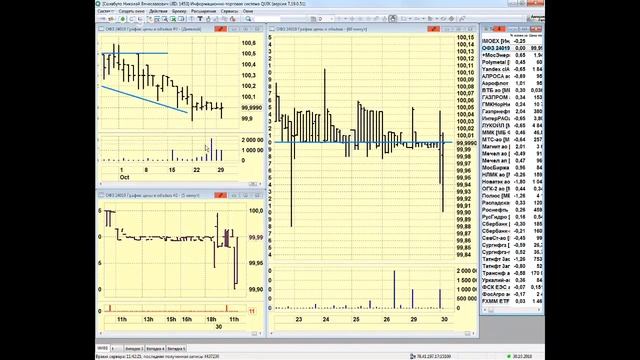Screen dimensions: 640x360
Task: Select the Магнит ао row
Action: click(x=512, y=147)
